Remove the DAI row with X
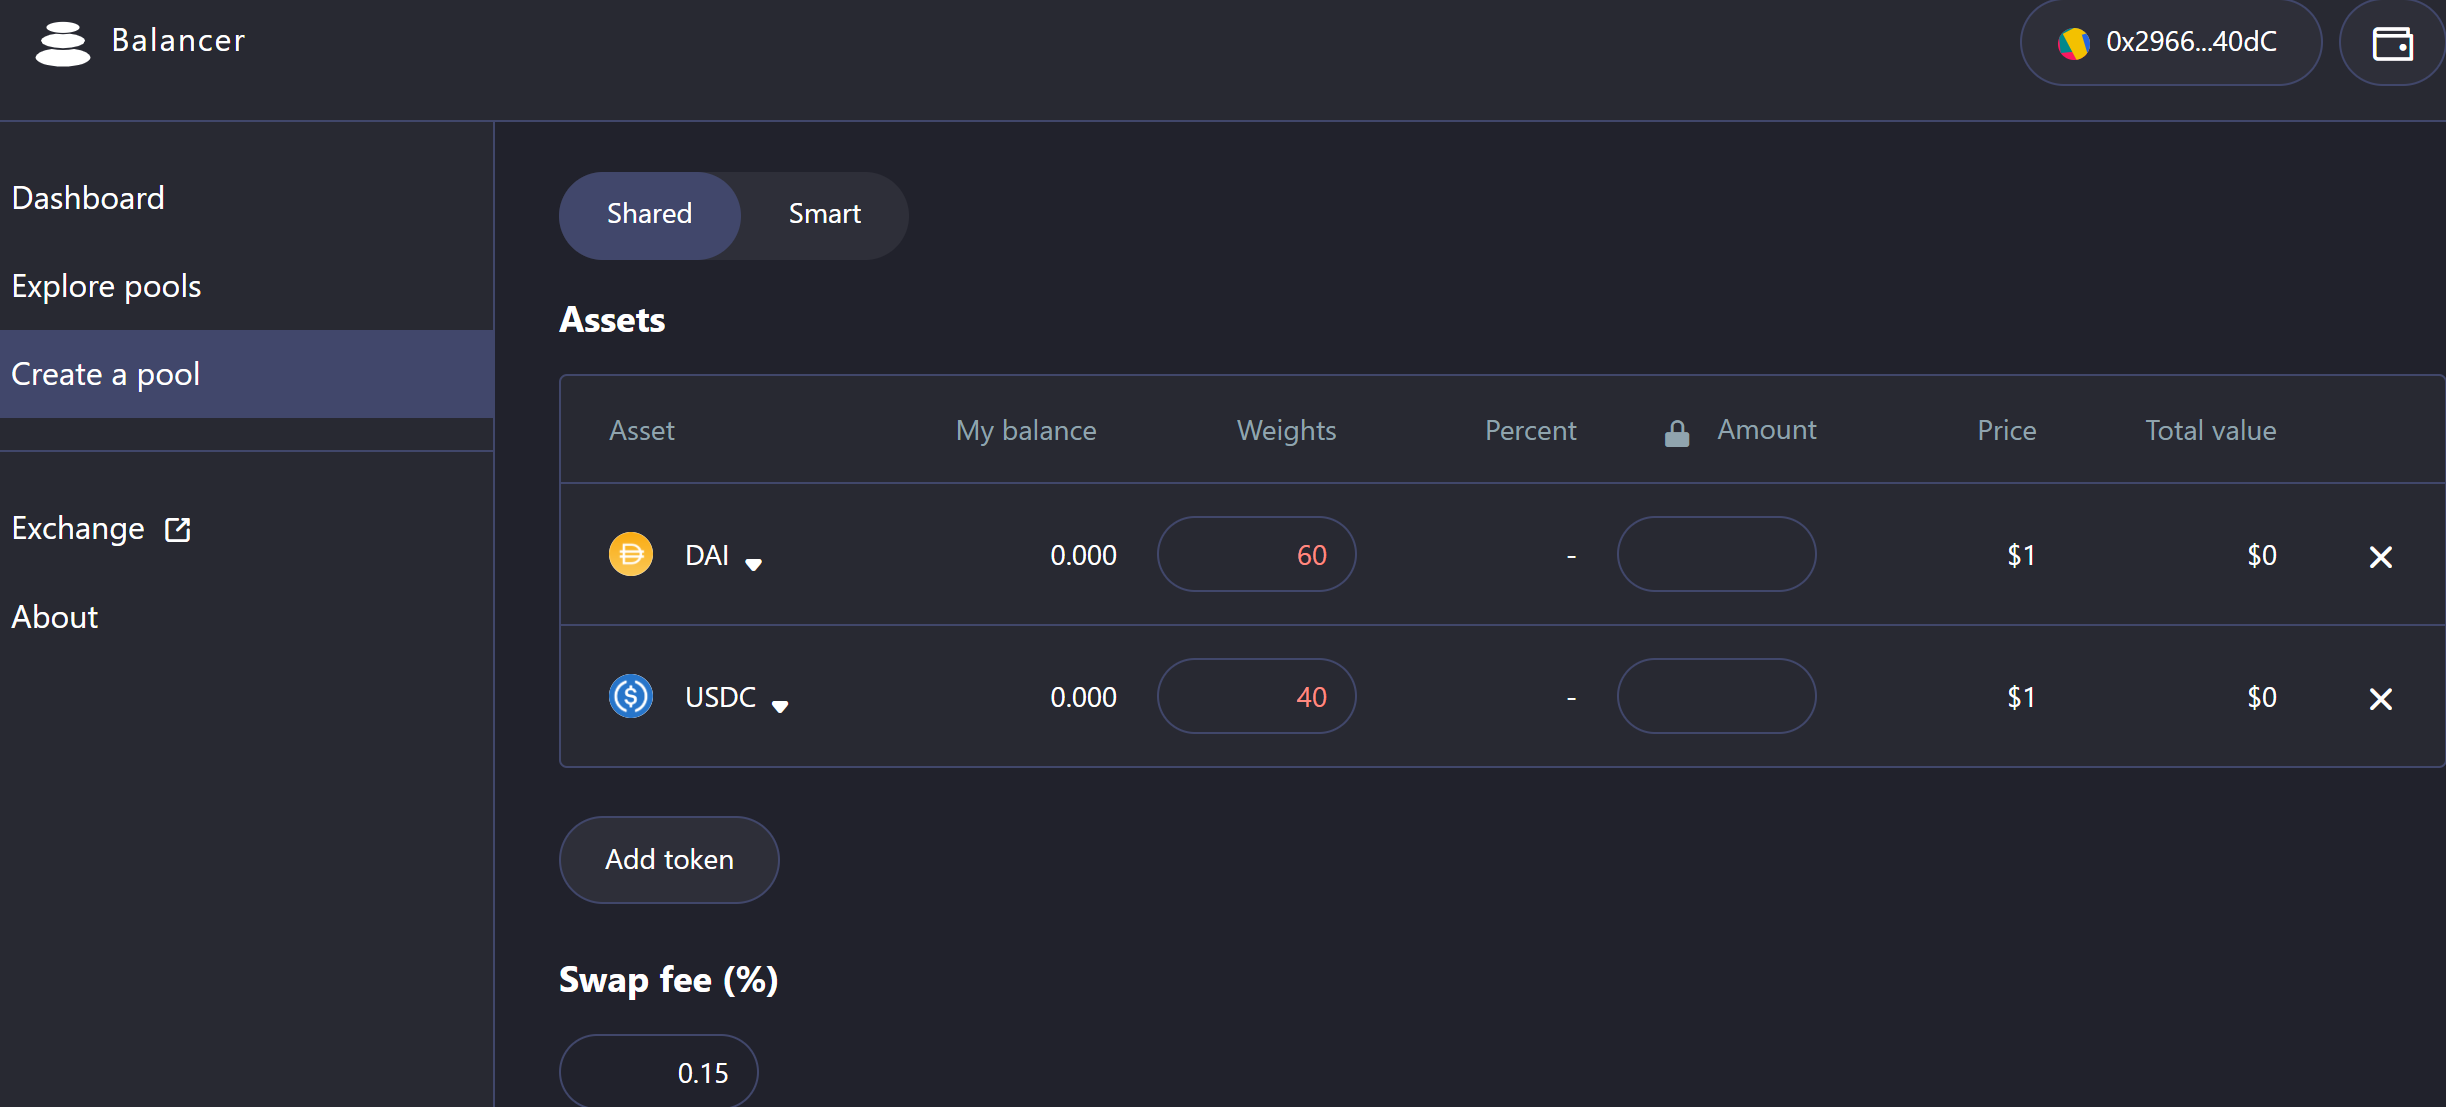The height and width of the screenshot is (1107, 2446). 2381,557
